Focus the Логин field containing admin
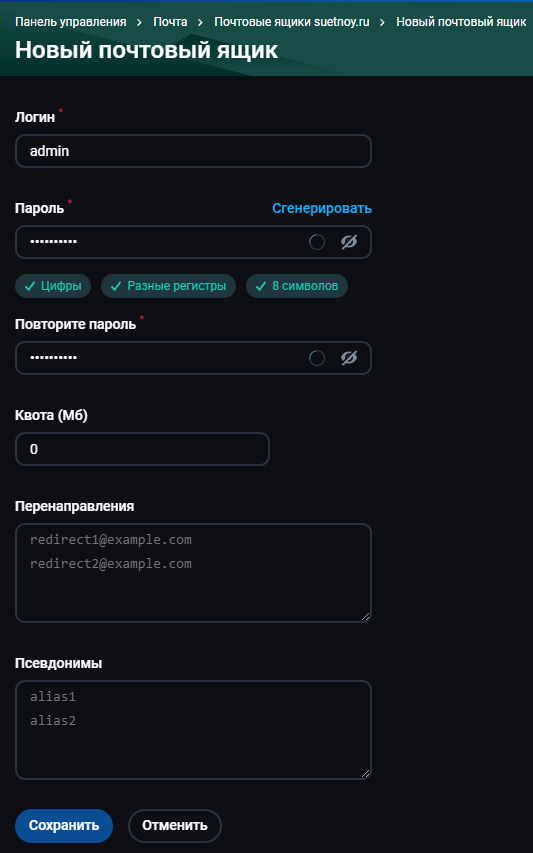The height and width of the screenshot is (853, 533). 193,151
